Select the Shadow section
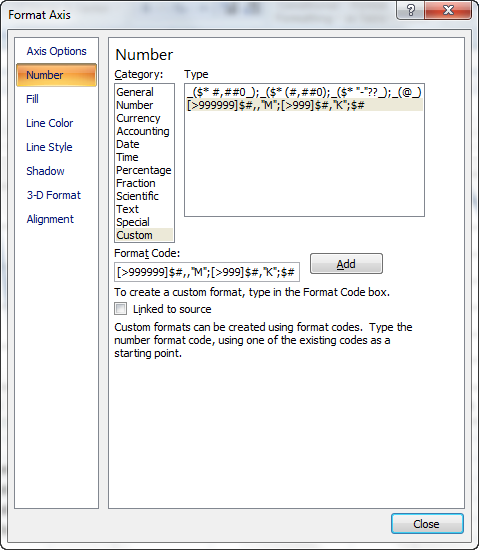 [45, 171]
